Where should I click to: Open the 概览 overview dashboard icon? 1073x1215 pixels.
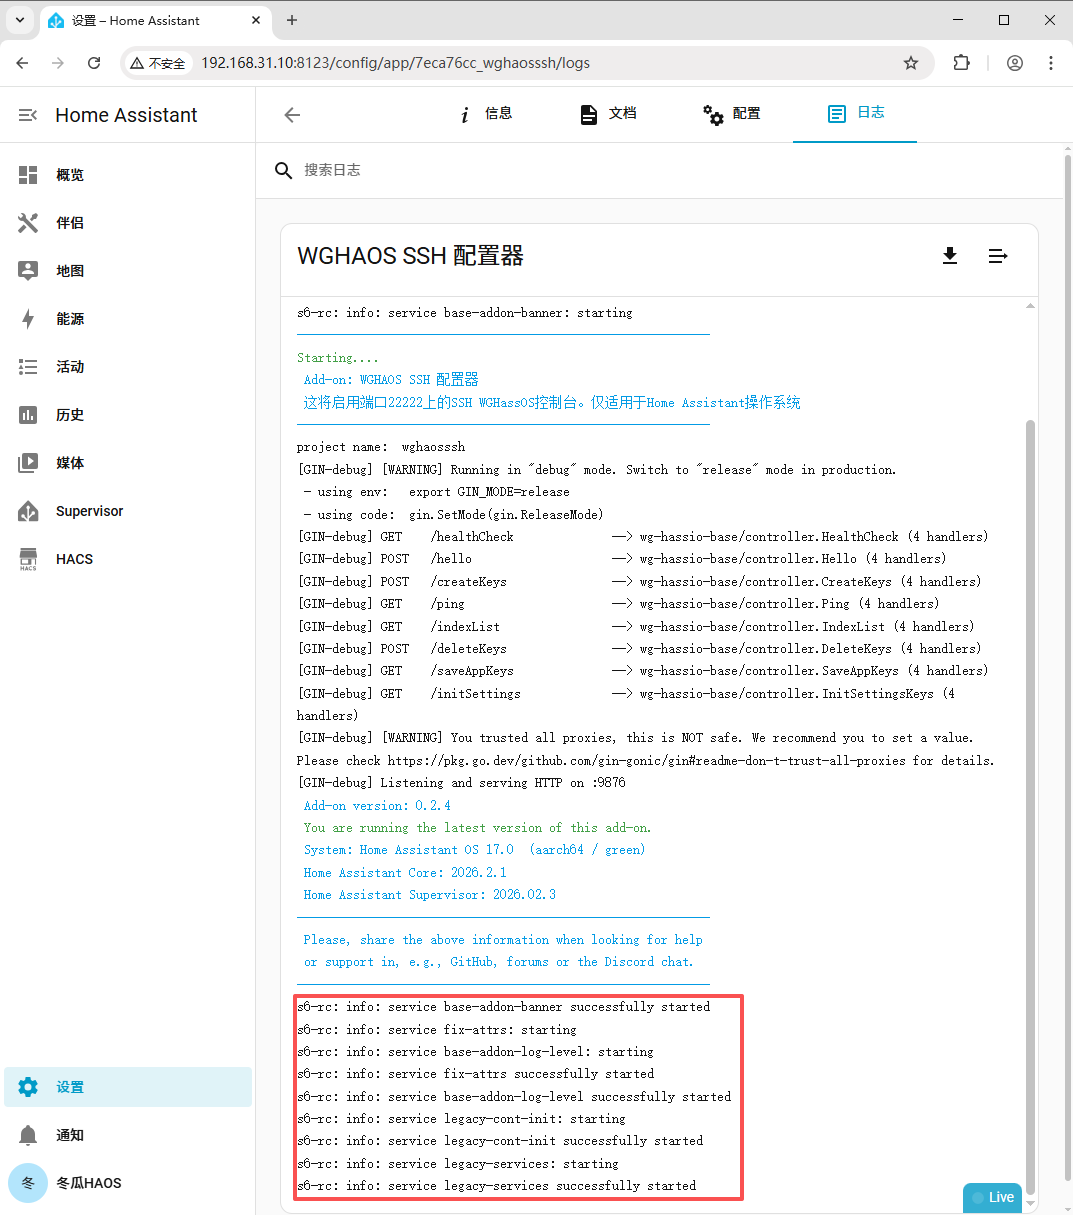click(x=28, y=175)
